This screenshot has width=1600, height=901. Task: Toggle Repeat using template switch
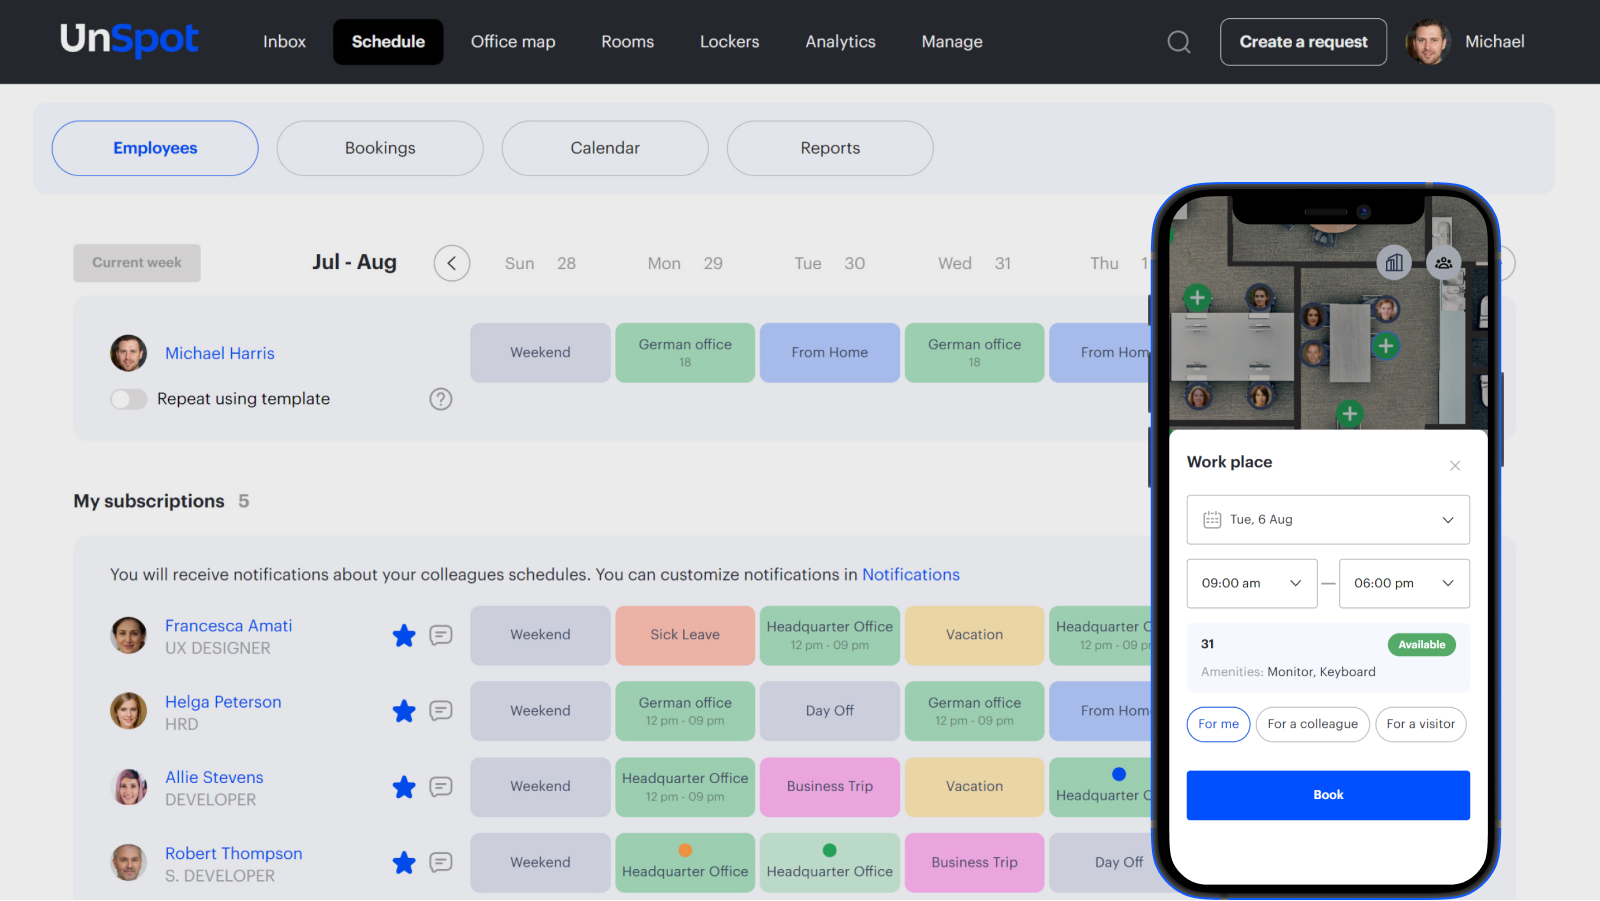(129, 399)
